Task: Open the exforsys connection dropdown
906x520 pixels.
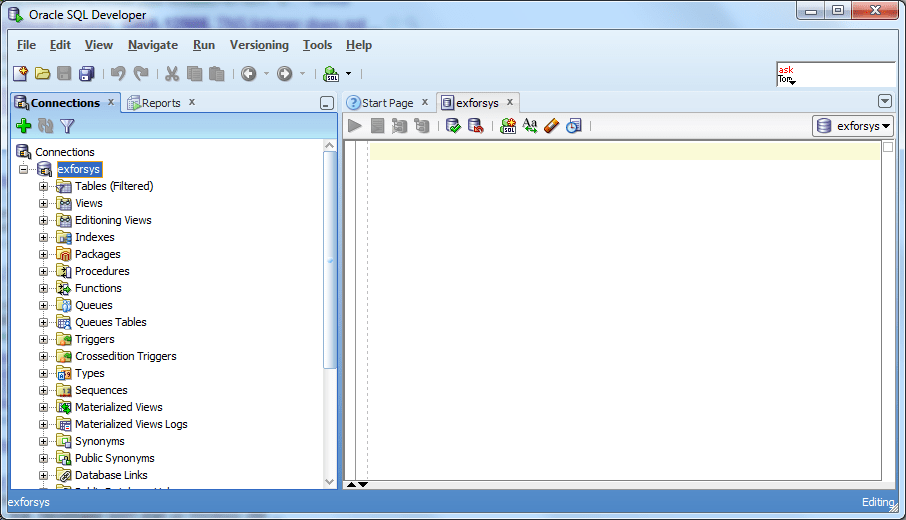Action: (853, 125)
